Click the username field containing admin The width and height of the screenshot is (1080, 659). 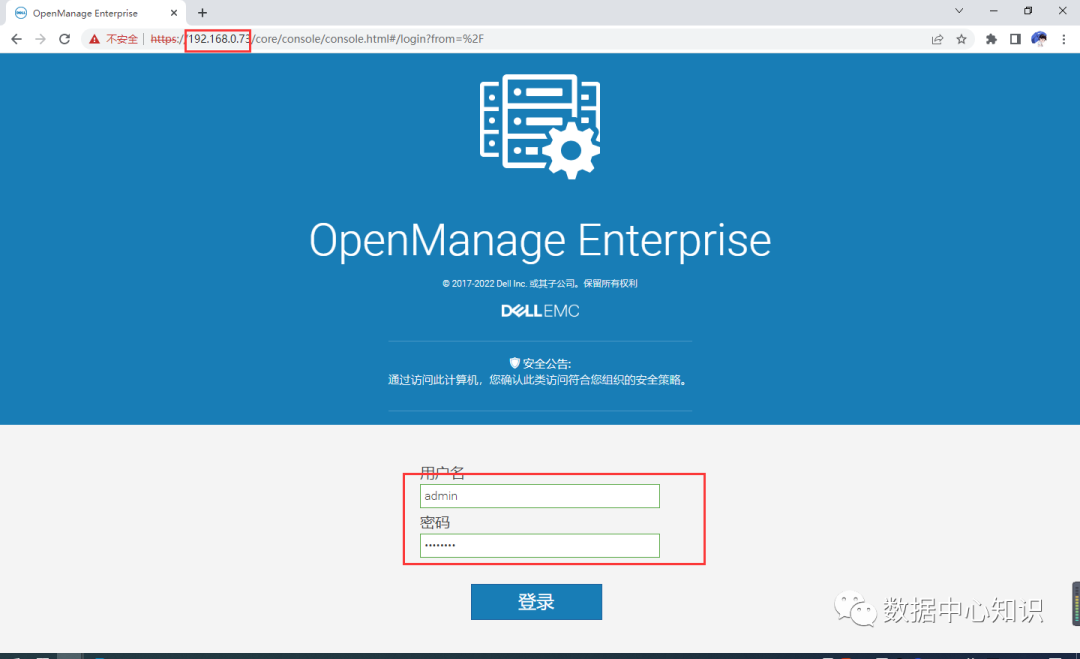pyautogui.click(x=539, y=496)
